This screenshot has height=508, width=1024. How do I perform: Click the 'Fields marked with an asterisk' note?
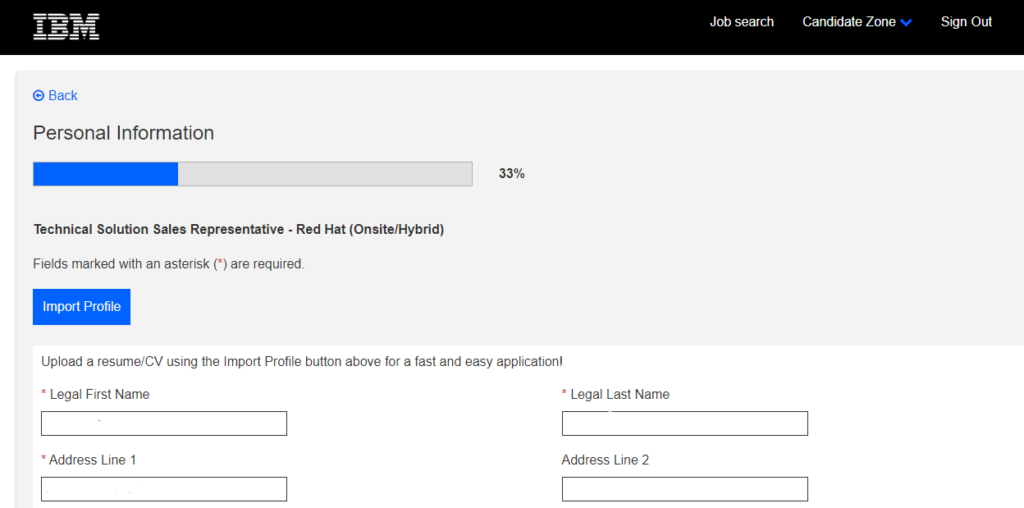click(x=168, y=264)
